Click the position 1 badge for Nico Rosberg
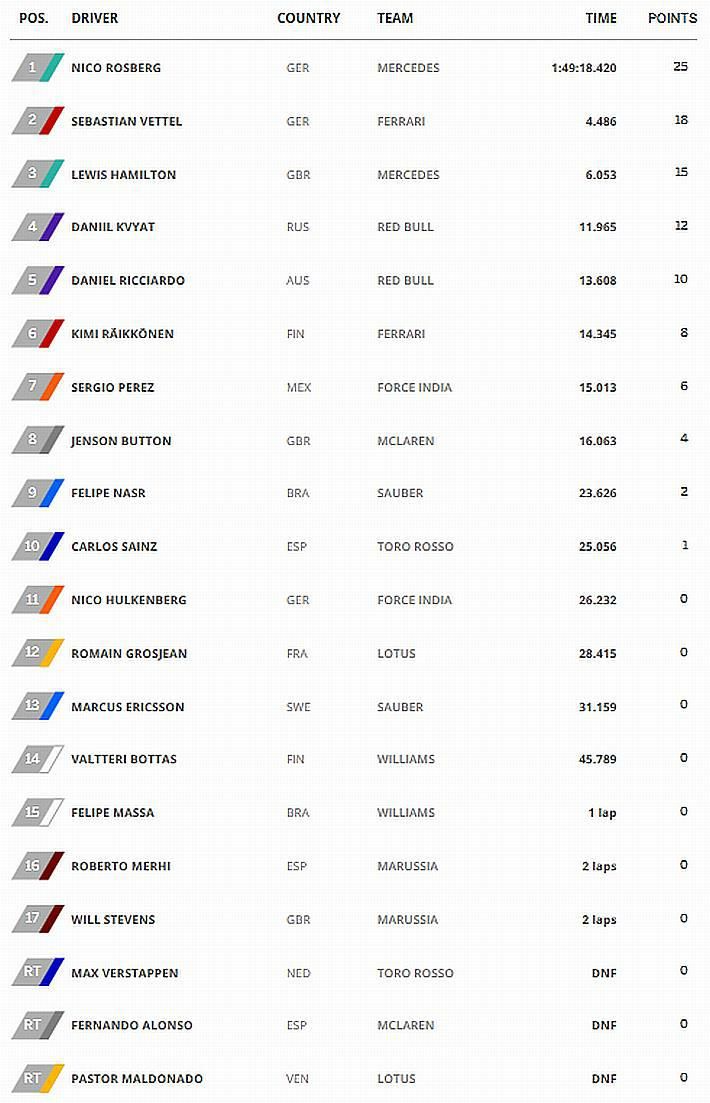Image resolution: width=710 pixels, height=1103 pixels. (33, 68)
